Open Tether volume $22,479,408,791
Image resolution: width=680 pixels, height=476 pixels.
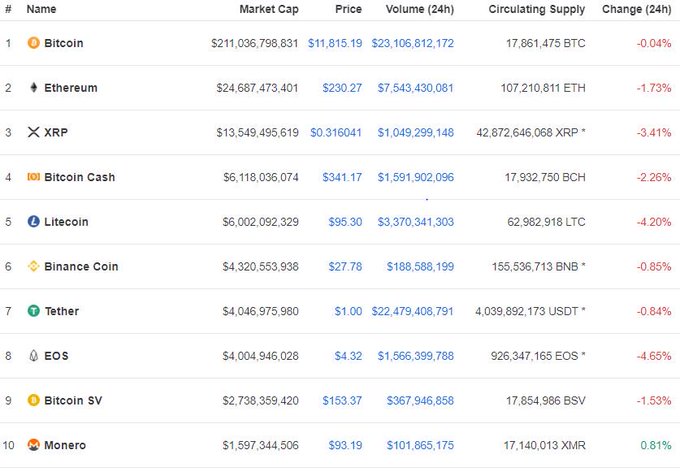412,311
